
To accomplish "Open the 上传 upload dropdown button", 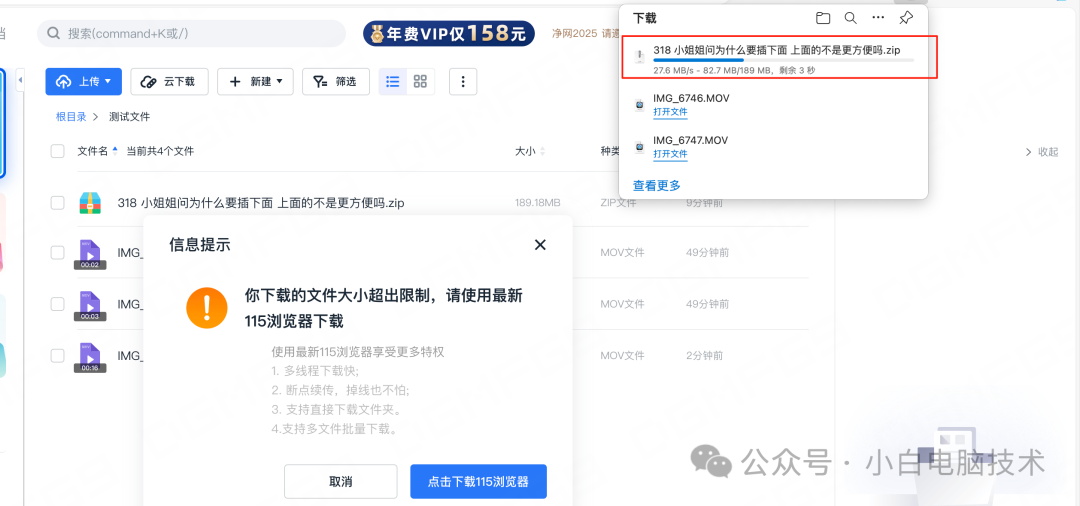I will point(83,81).
